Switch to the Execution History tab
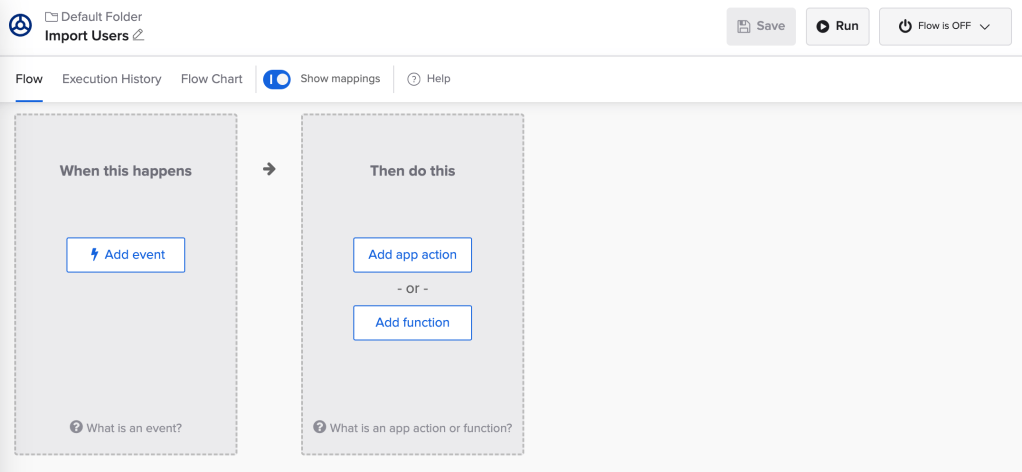Viewport: 1022px width, 472px height. (x=111, y=79)
